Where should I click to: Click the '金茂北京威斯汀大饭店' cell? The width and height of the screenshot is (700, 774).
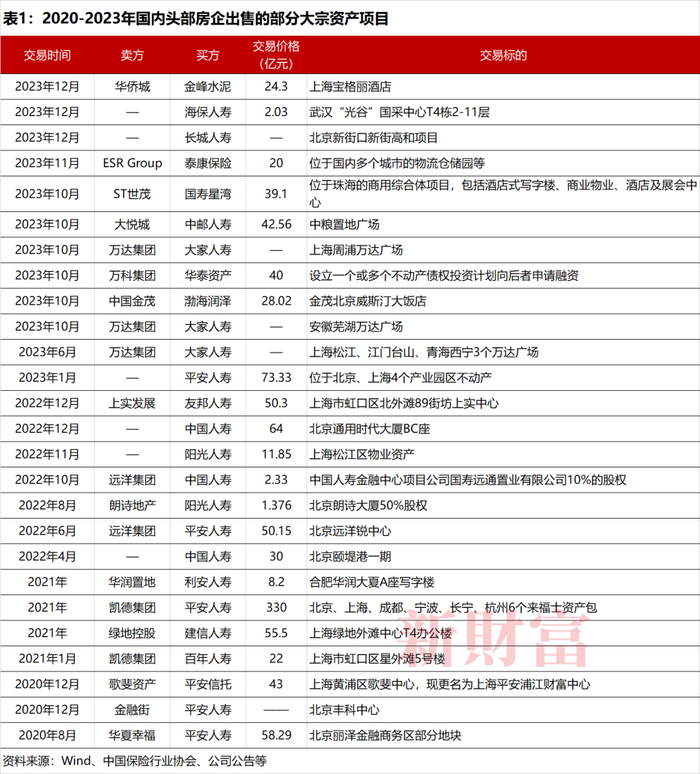pos(368,301)
